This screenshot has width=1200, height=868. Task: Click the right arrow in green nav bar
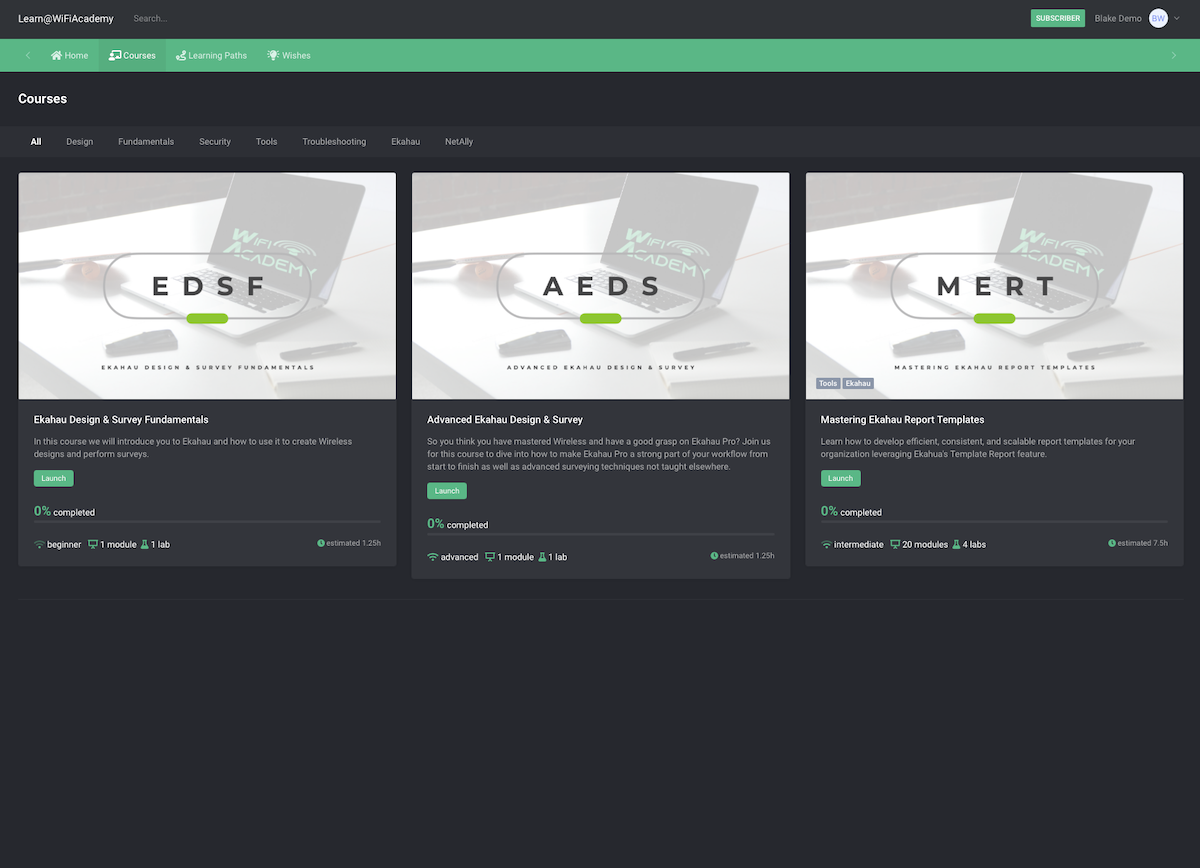1173,55
